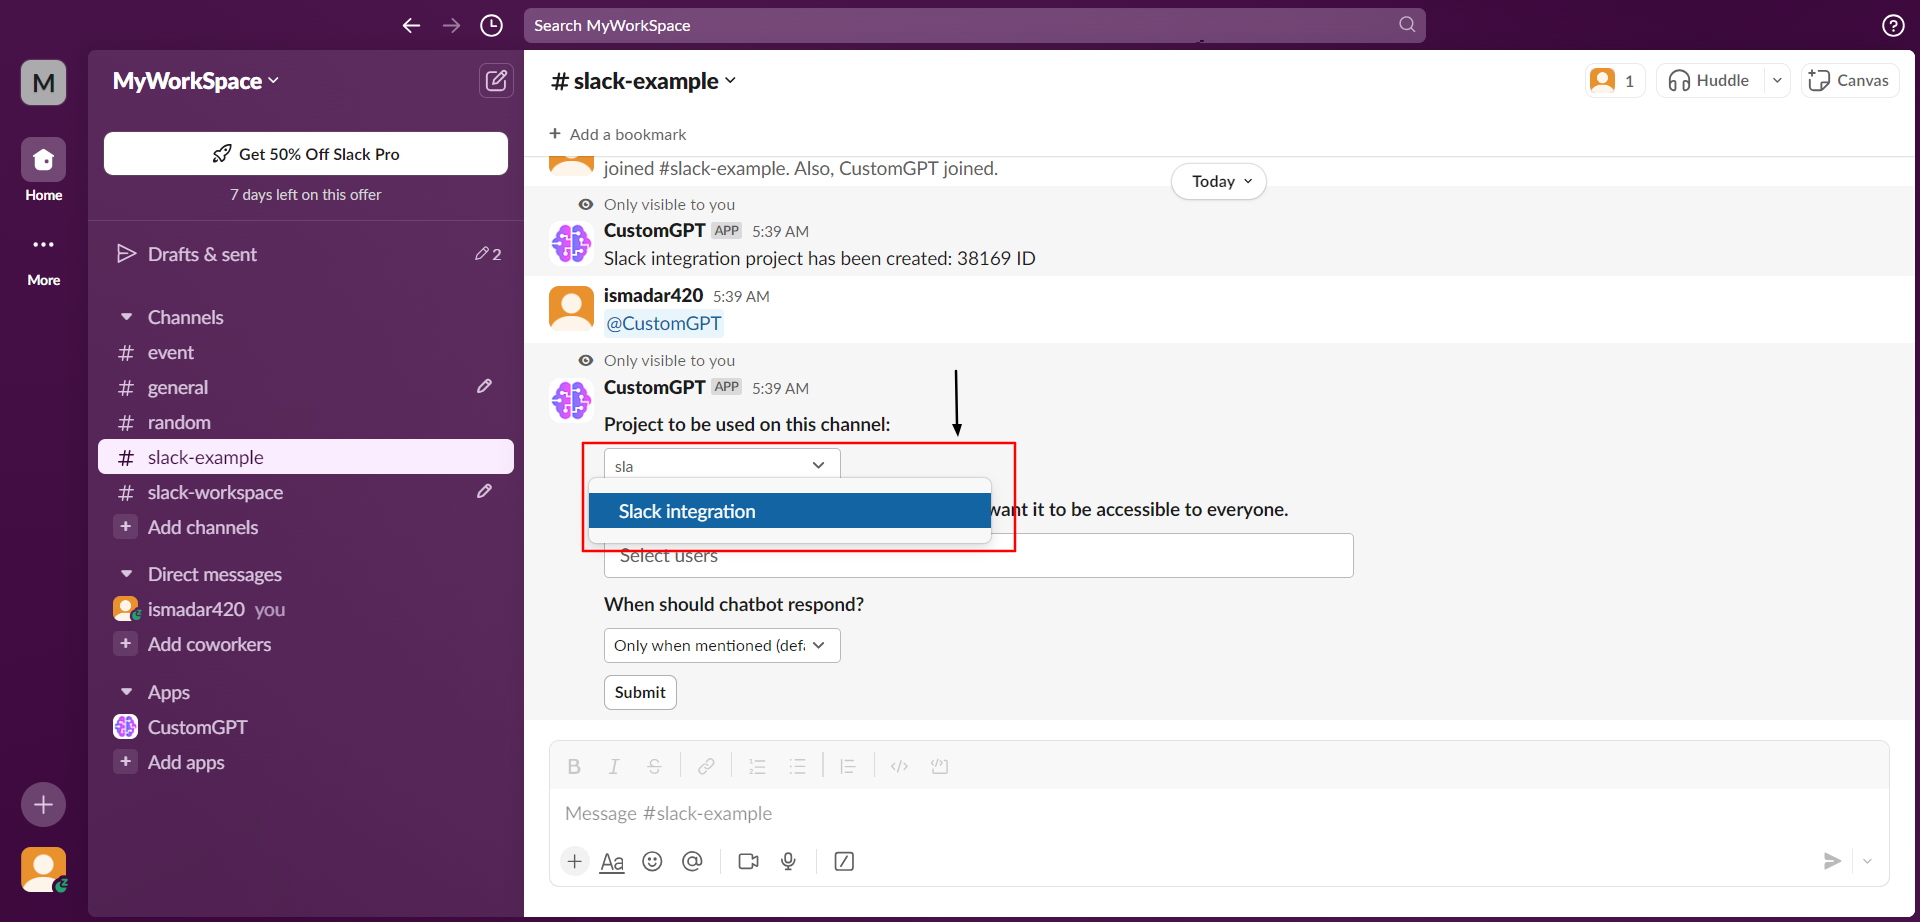
Task: Open the emoji picker
Action: (x=652, y=861)
